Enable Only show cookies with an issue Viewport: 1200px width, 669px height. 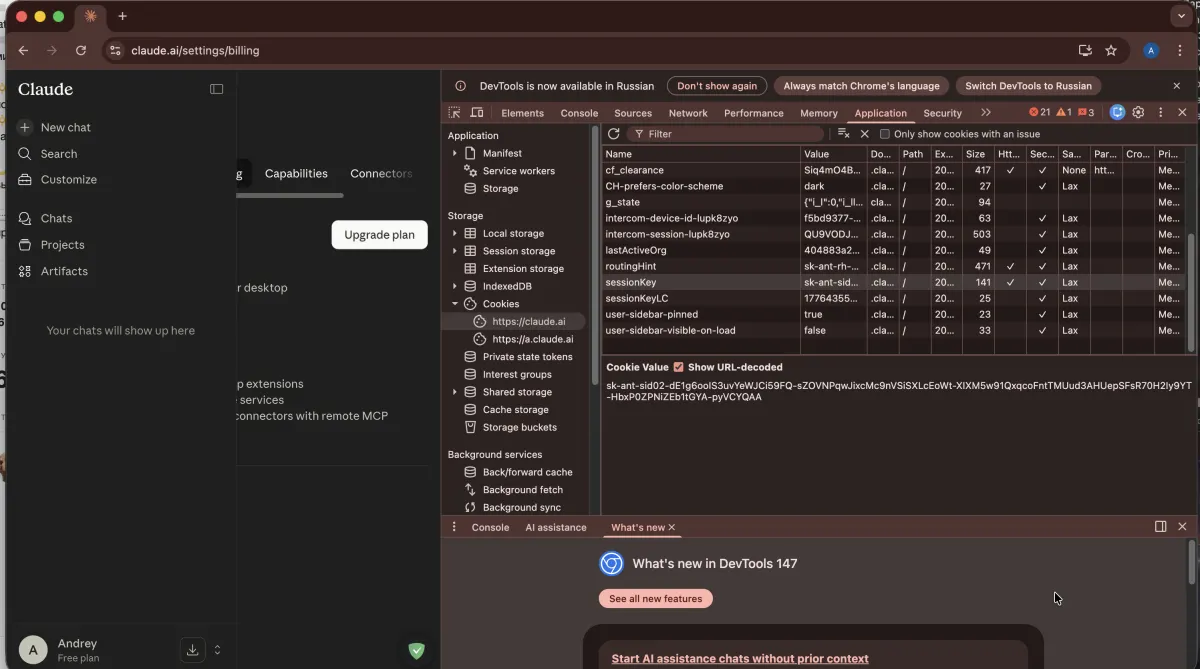[x=885, y=134]
